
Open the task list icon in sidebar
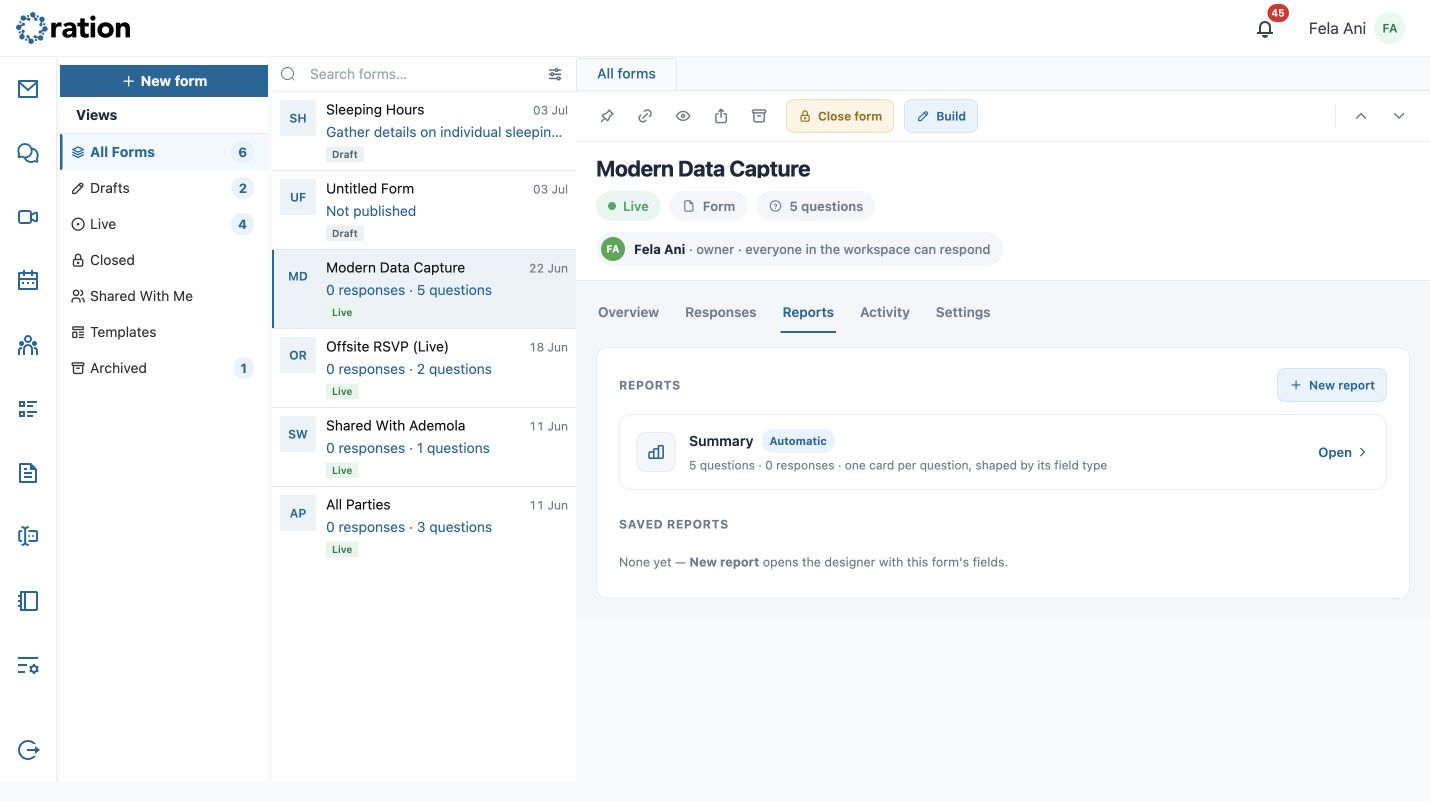[x=28, y=409]
